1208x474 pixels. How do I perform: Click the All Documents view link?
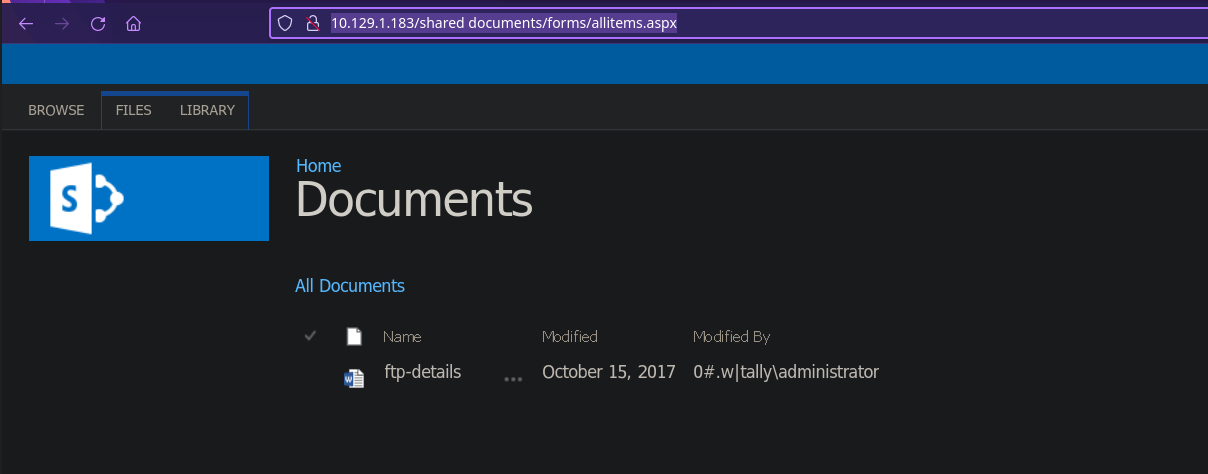pos(350,286)
